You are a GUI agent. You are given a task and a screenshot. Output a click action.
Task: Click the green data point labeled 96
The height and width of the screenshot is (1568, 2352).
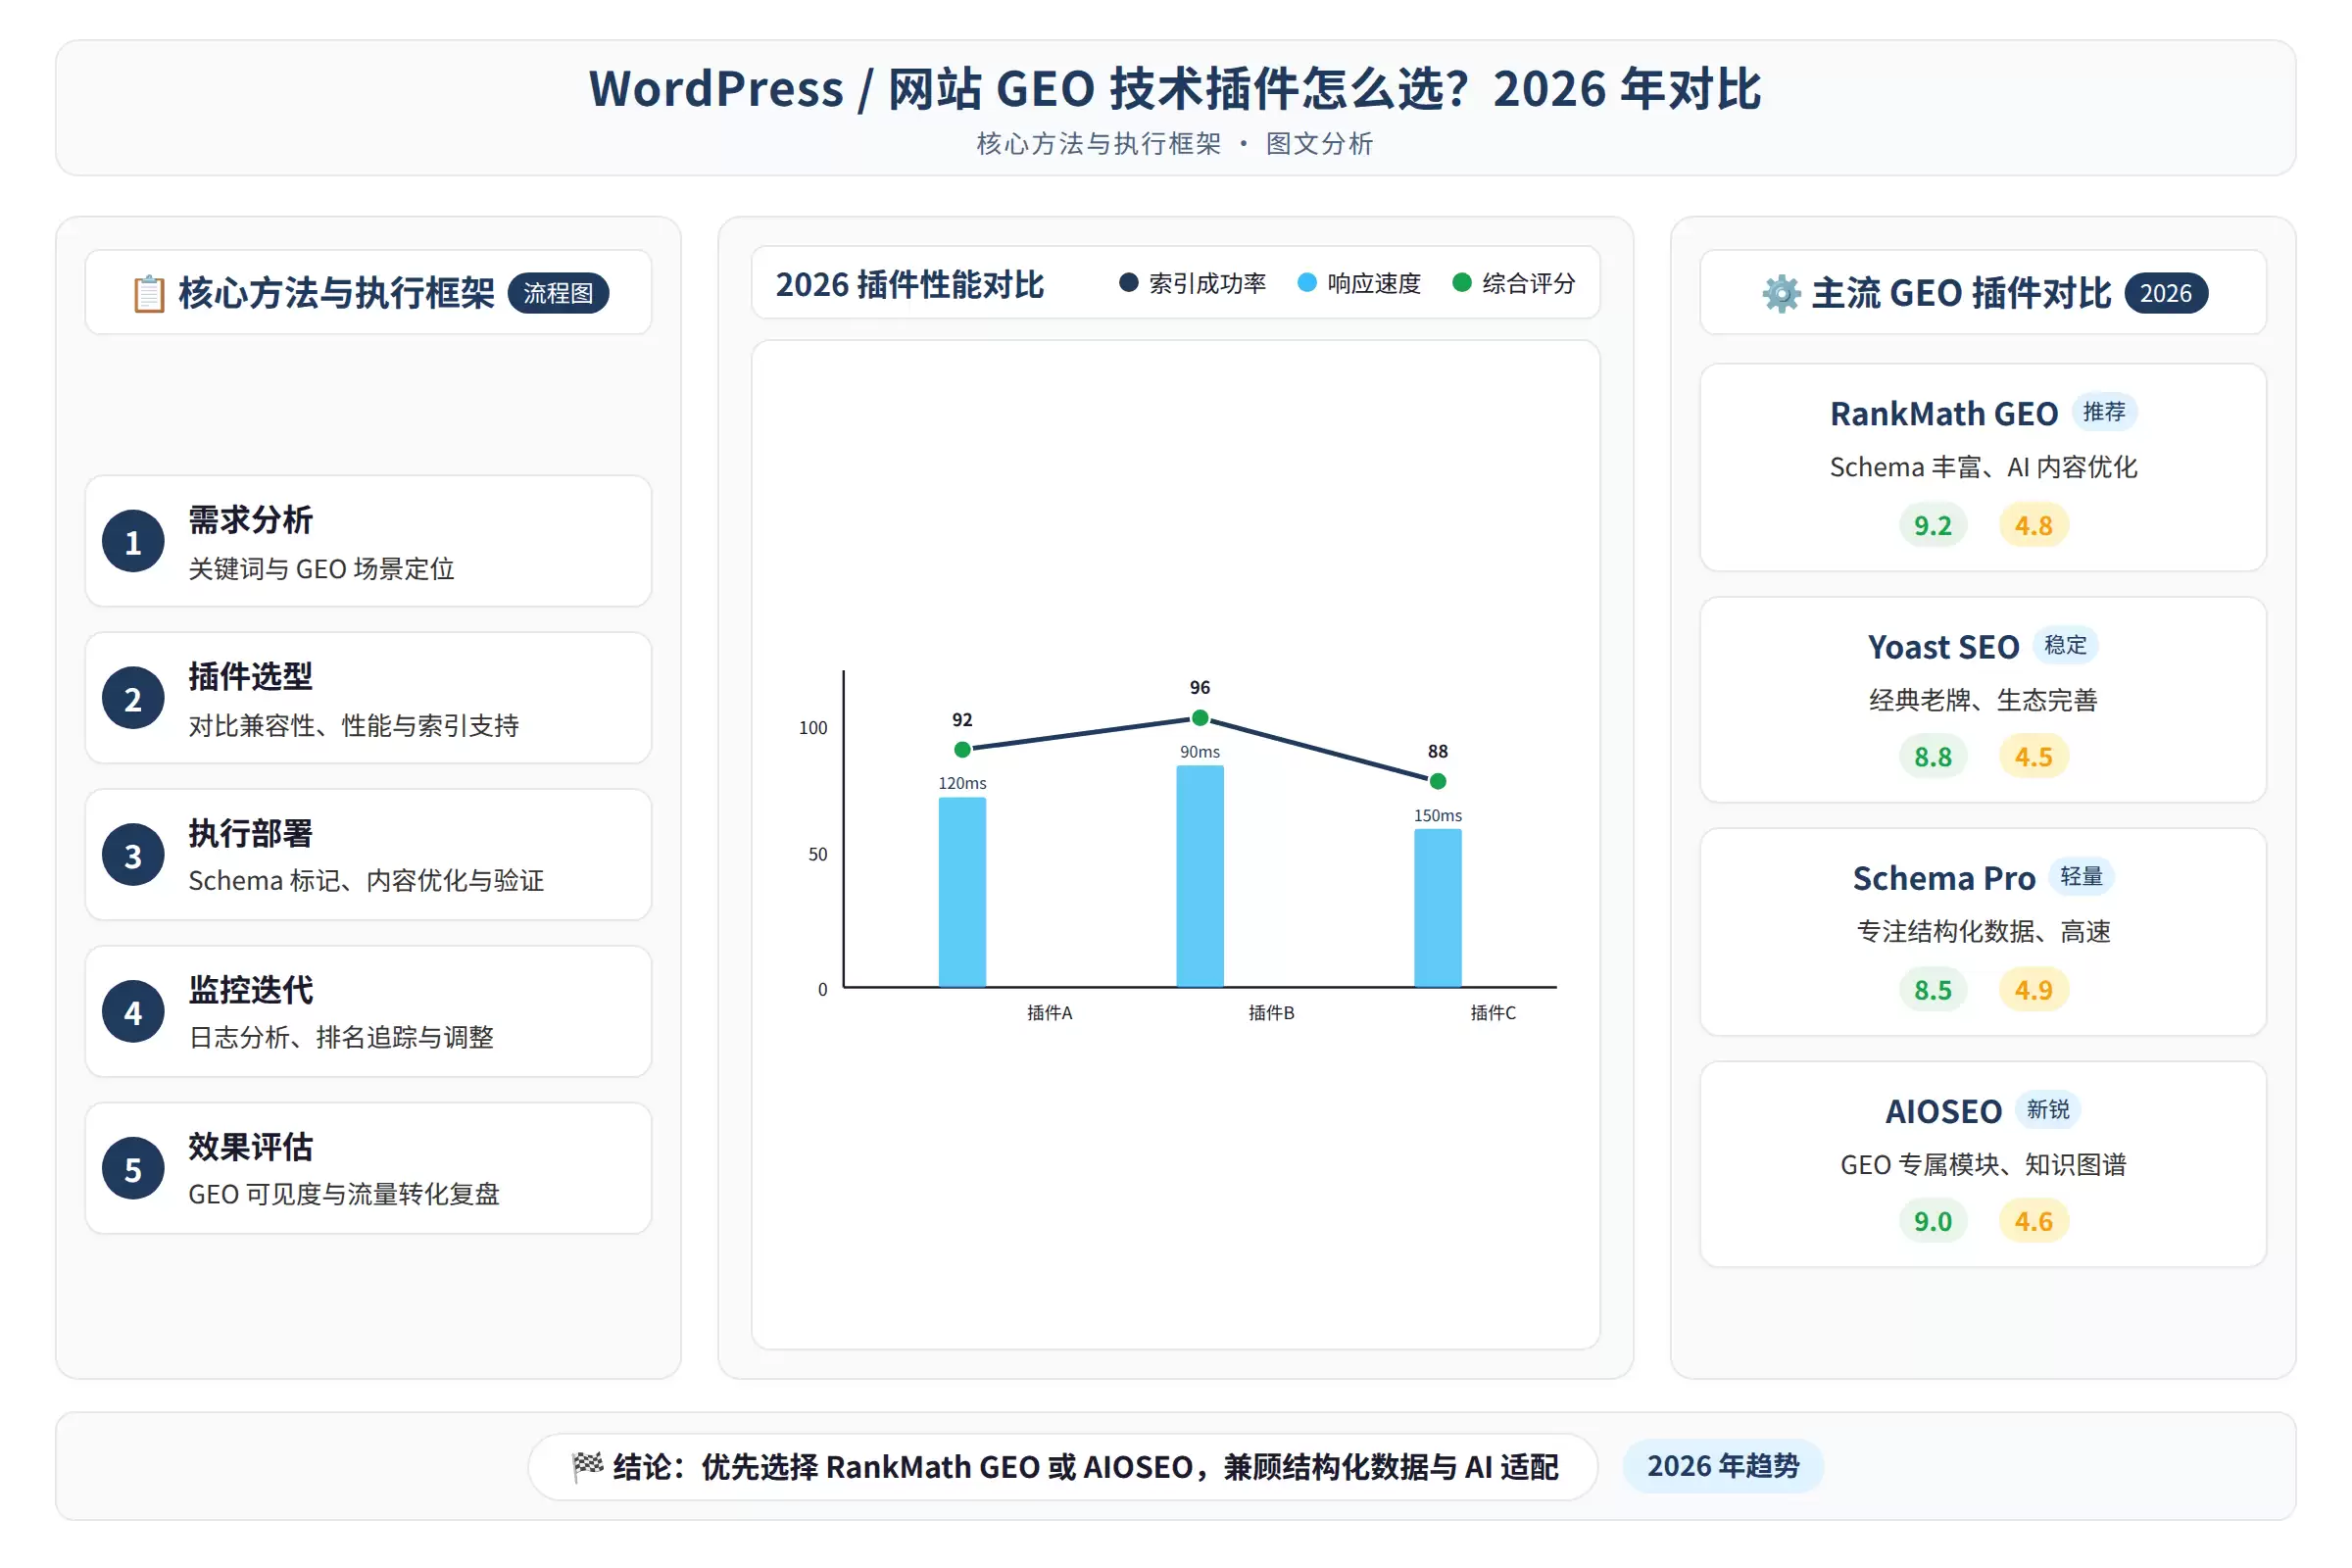tap(1199, 718)
